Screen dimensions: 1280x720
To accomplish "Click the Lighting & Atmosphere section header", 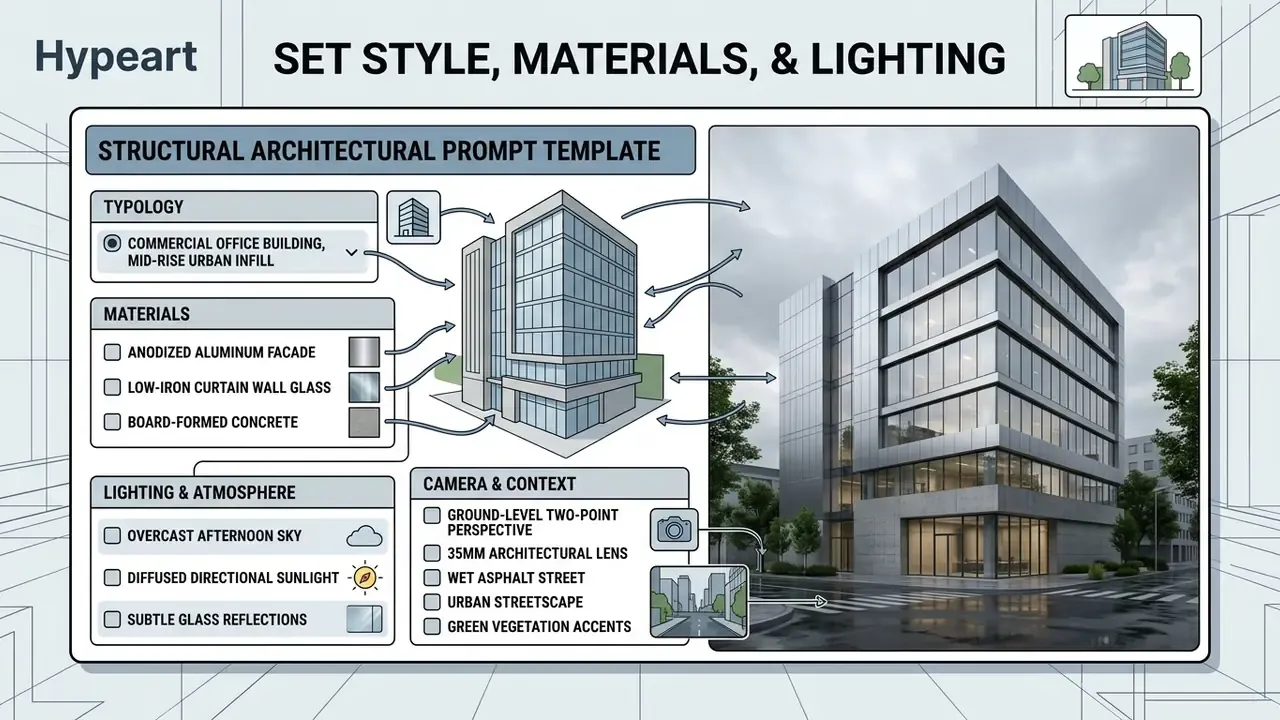I will tap(242, 493).
